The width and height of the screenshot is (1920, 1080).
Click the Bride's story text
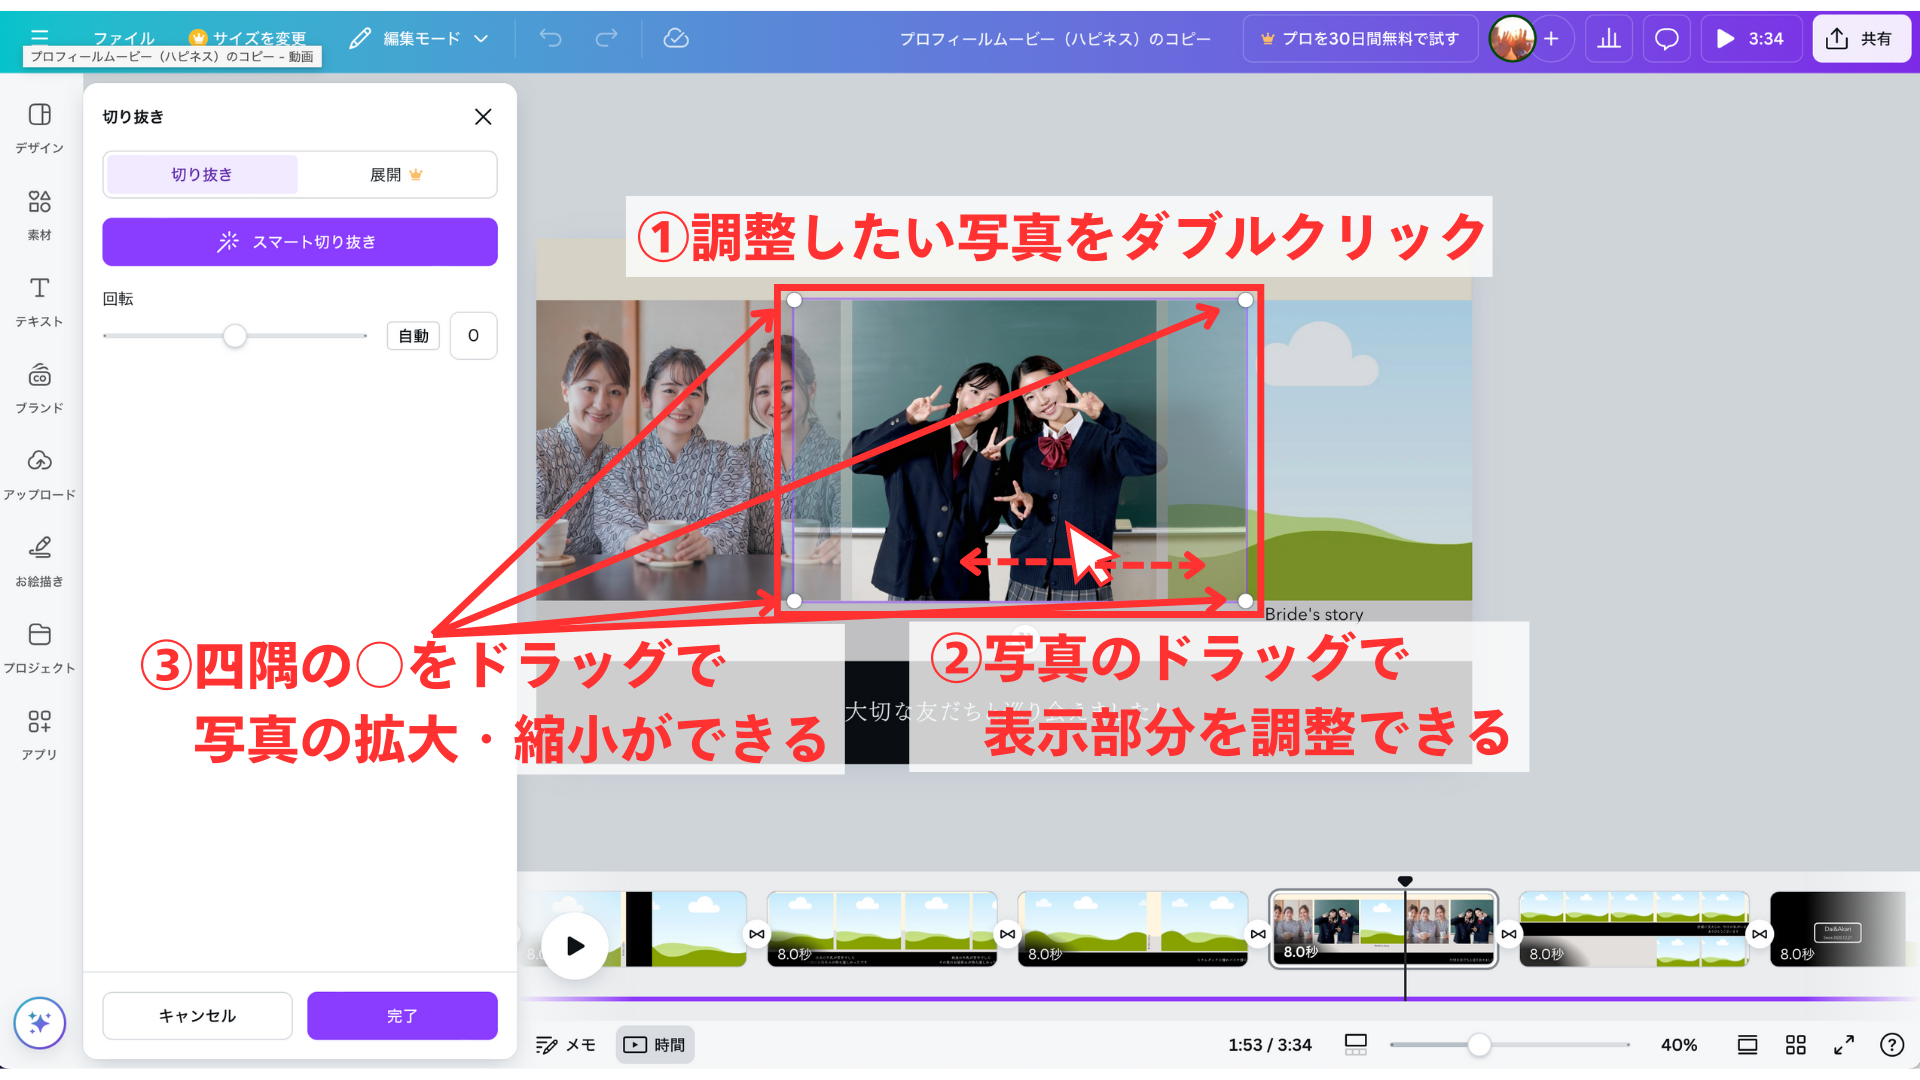(x=1314, y=614)
